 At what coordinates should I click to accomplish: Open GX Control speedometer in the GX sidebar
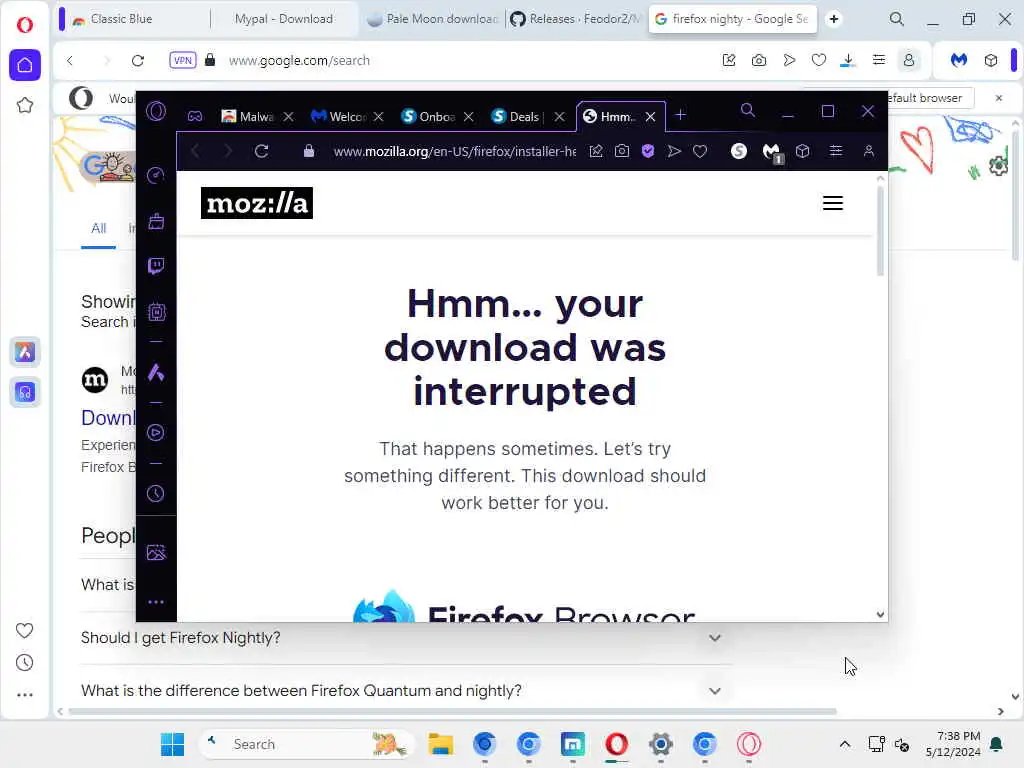click(x=155, y=175)
